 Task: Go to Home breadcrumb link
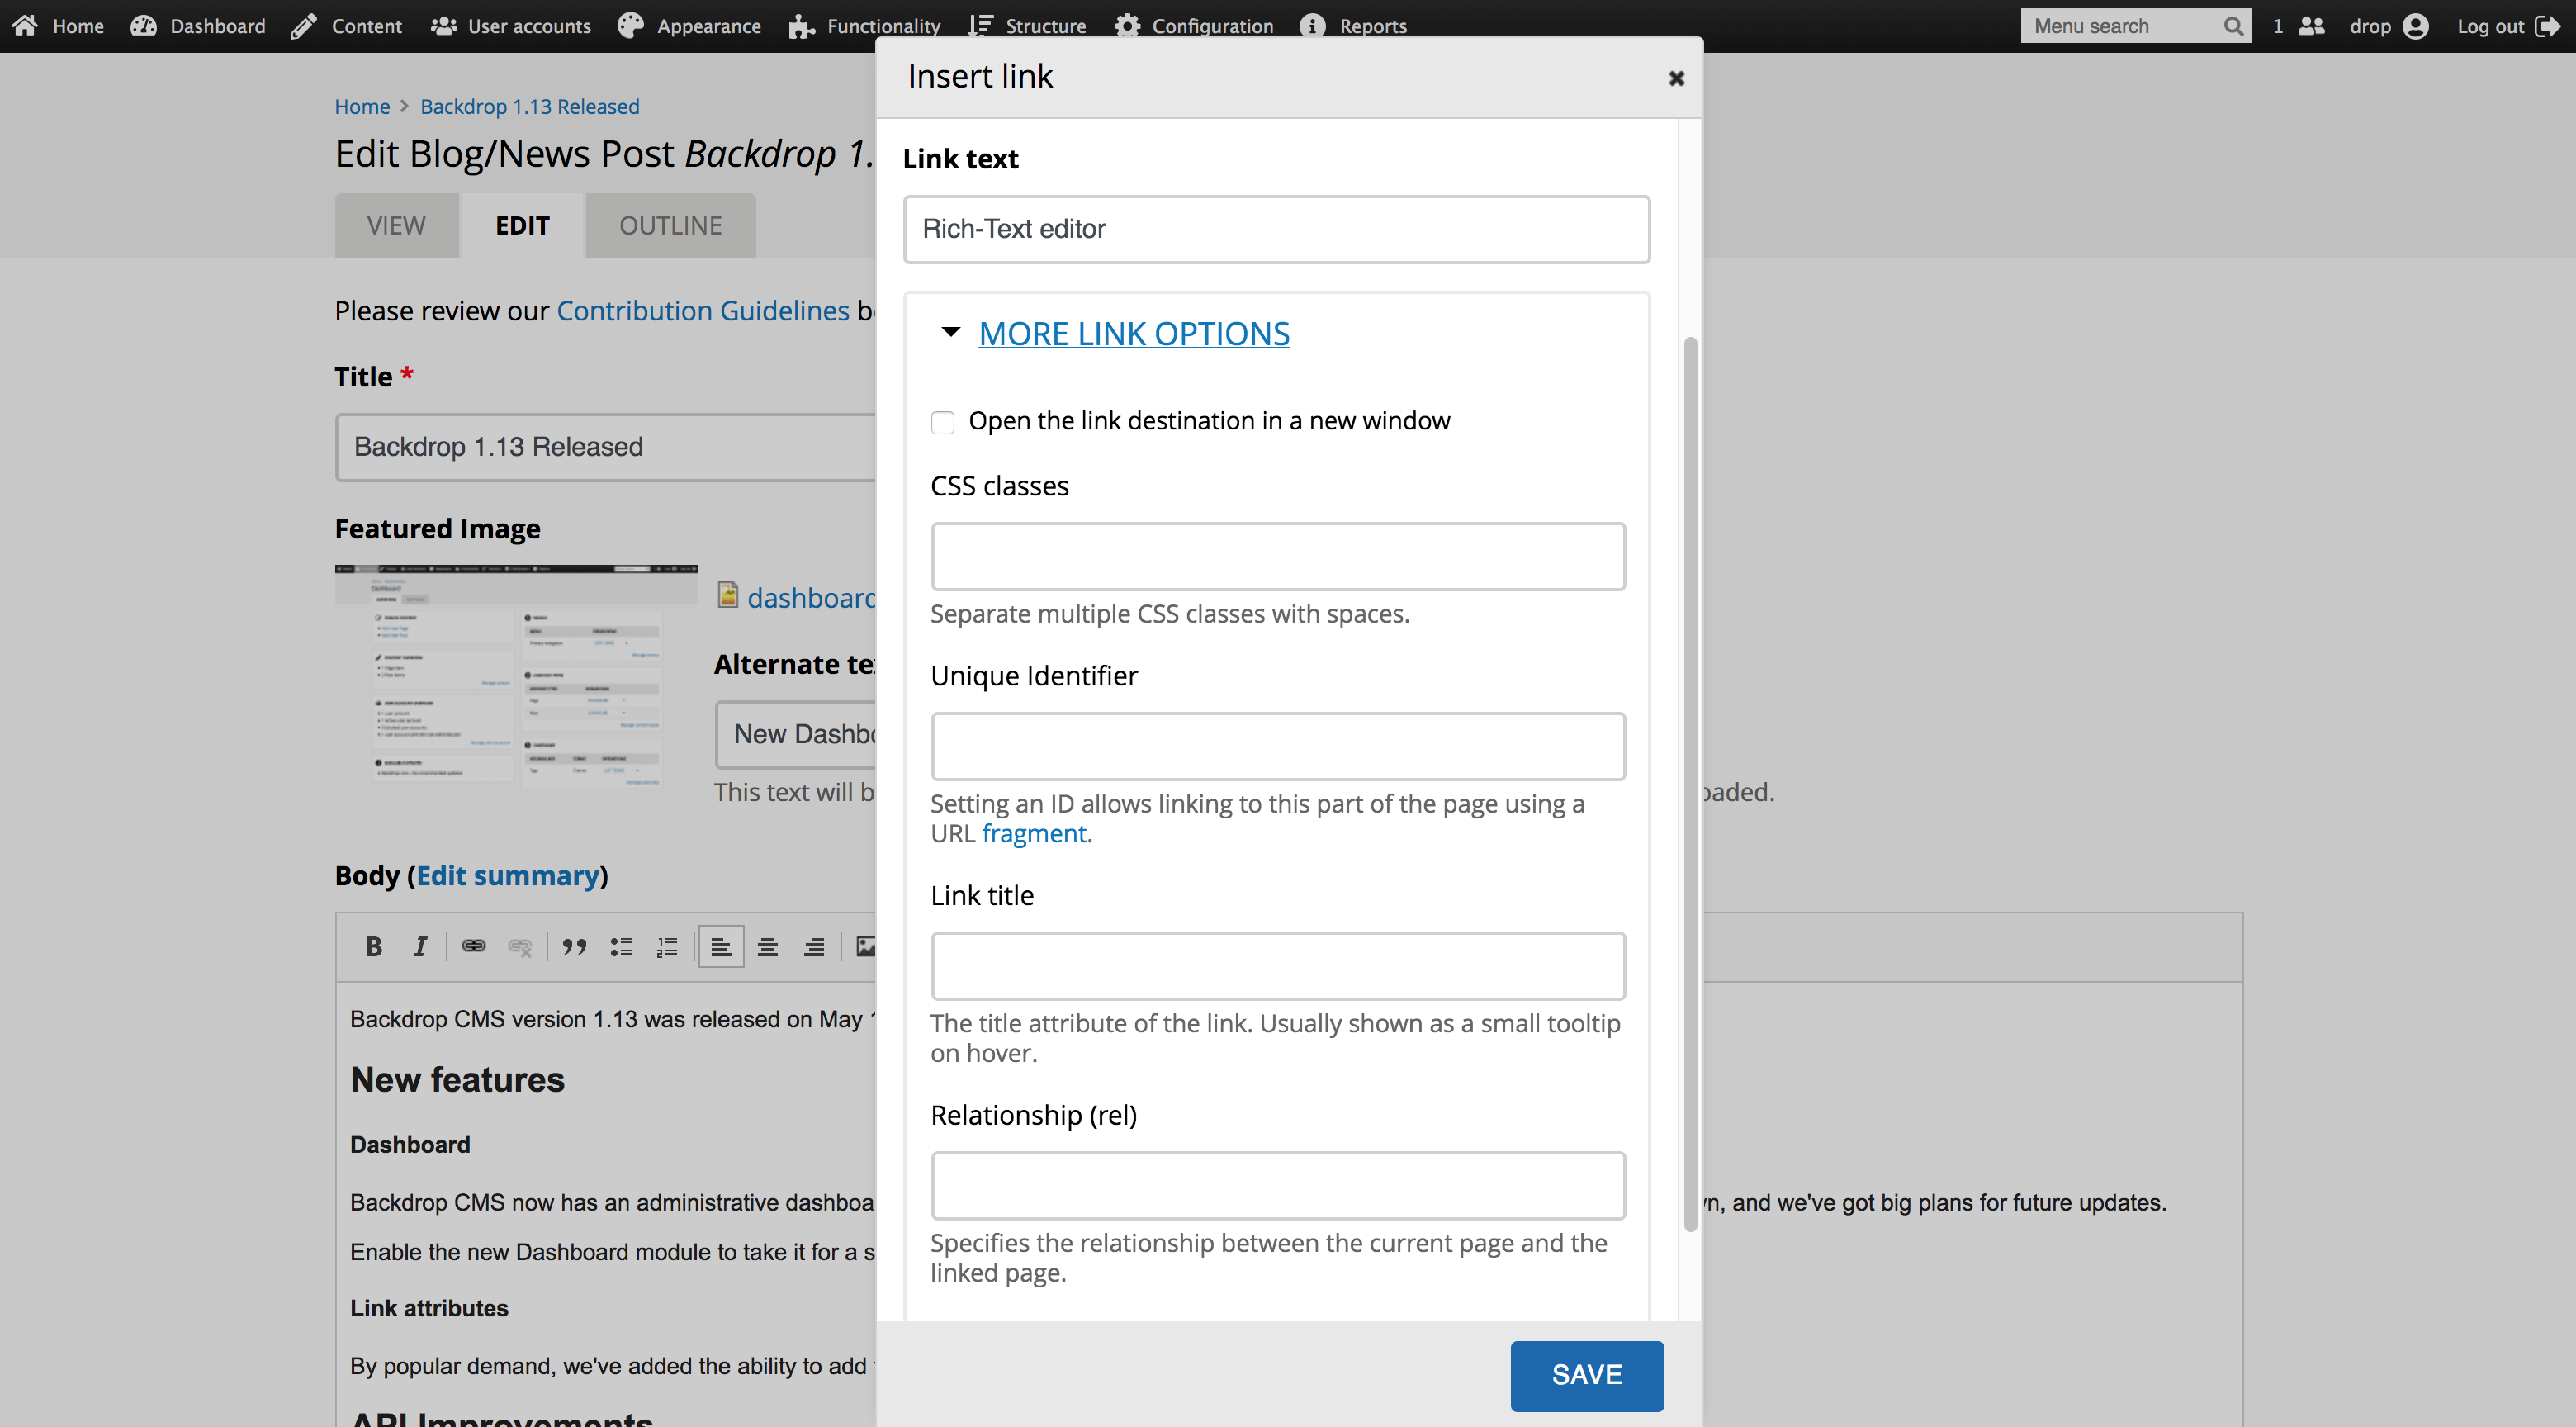tap(362, 106)
